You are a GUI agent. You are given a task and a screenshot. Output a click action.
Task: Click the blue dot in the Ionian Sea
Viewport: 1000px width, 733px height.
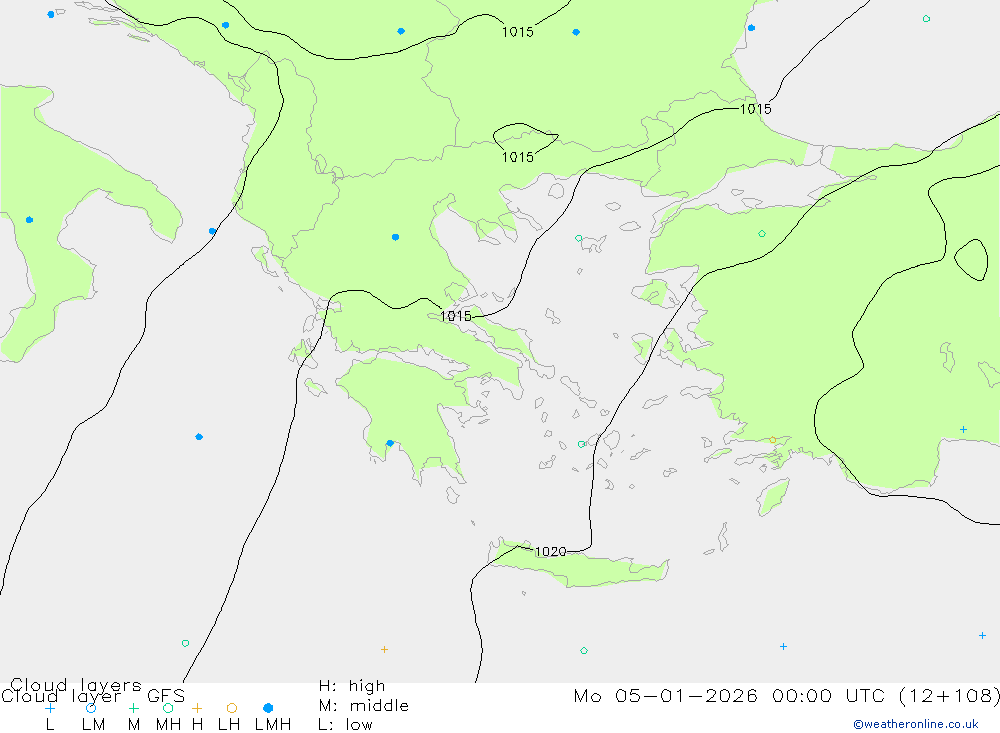(199, 437)
